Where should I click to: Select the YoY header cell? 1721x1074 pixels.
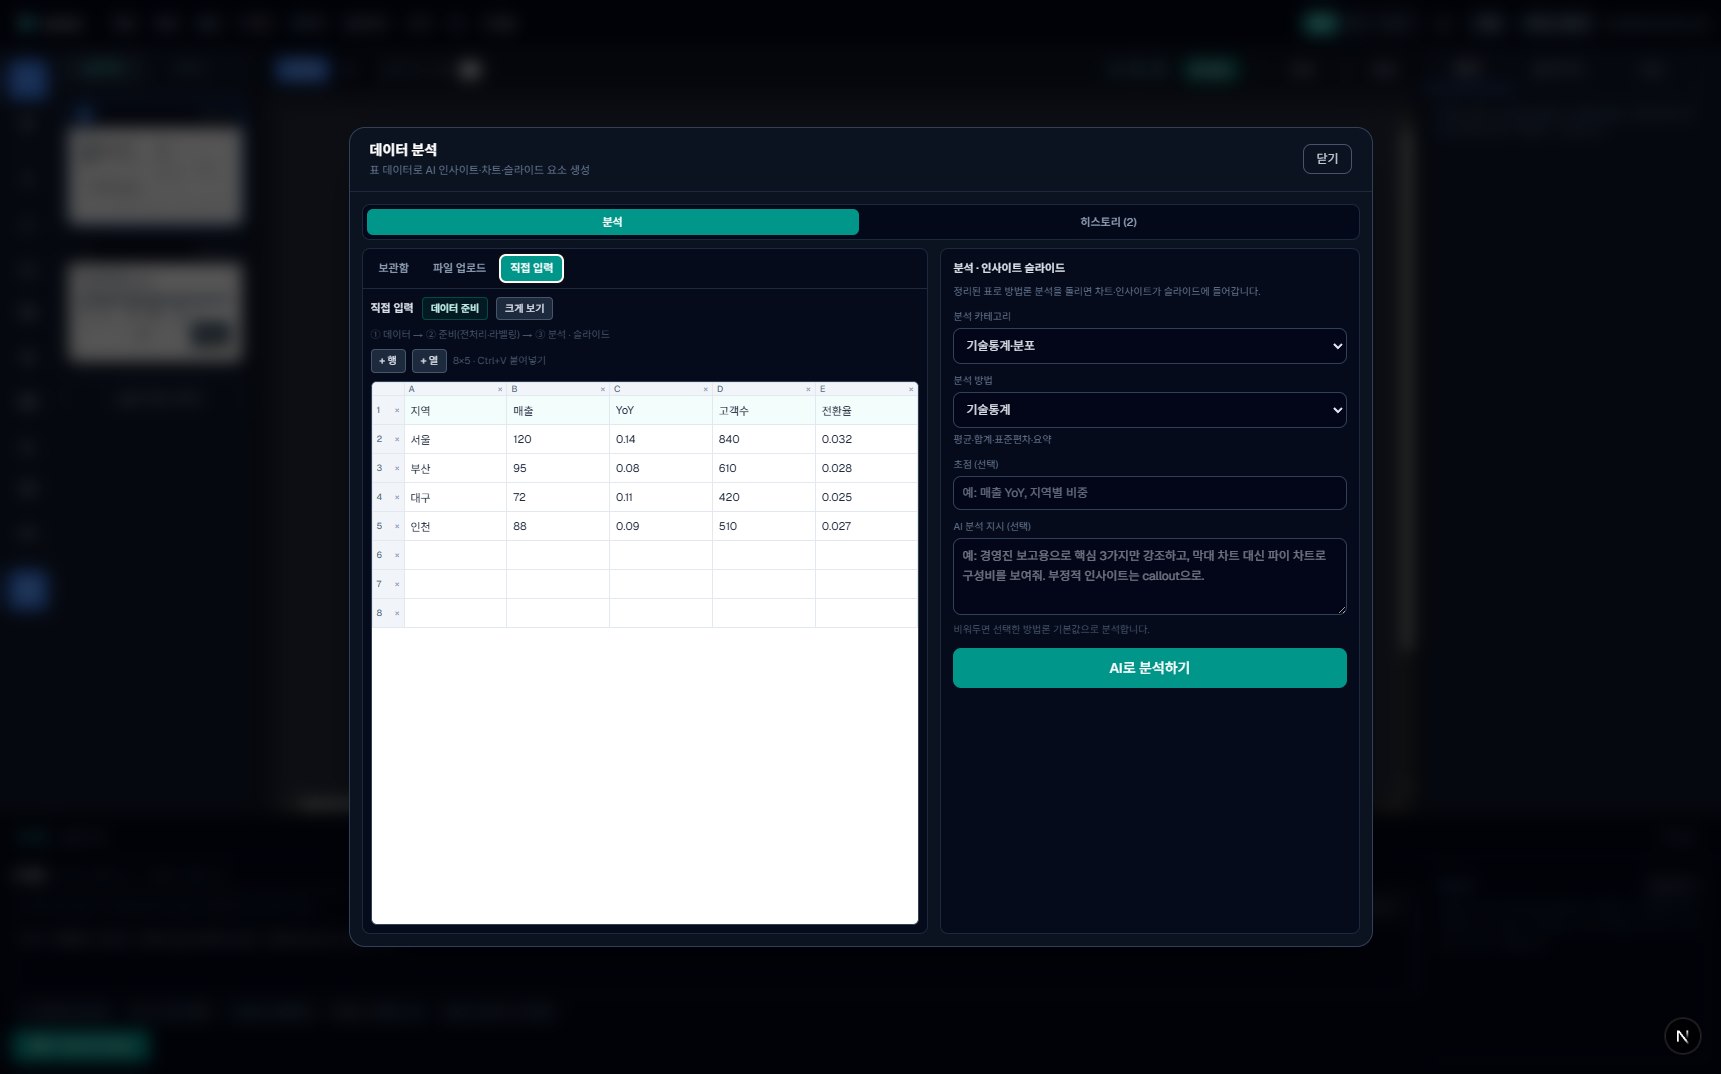pos(661,411)
